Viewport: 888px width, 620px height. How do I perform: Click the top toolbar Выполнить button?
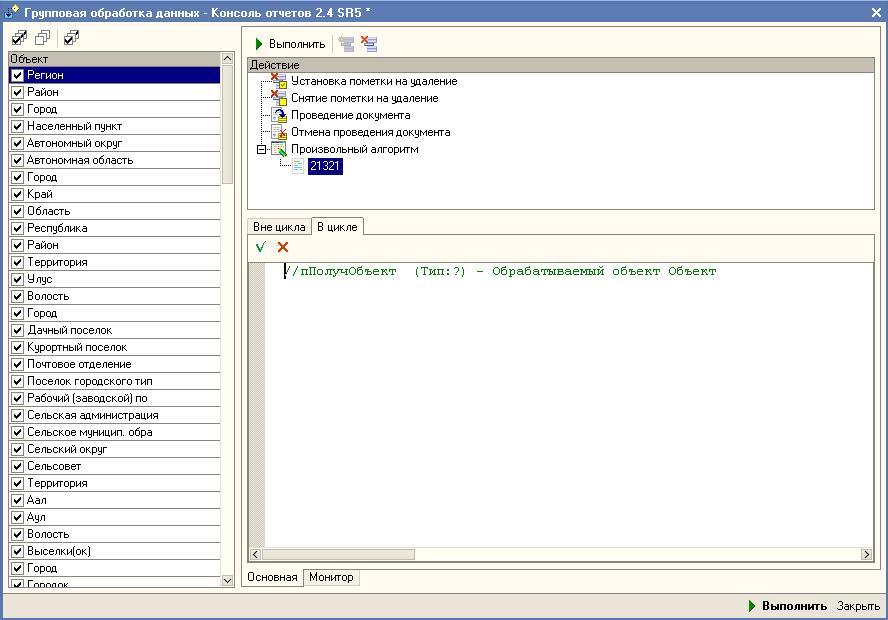click(291, 44)
